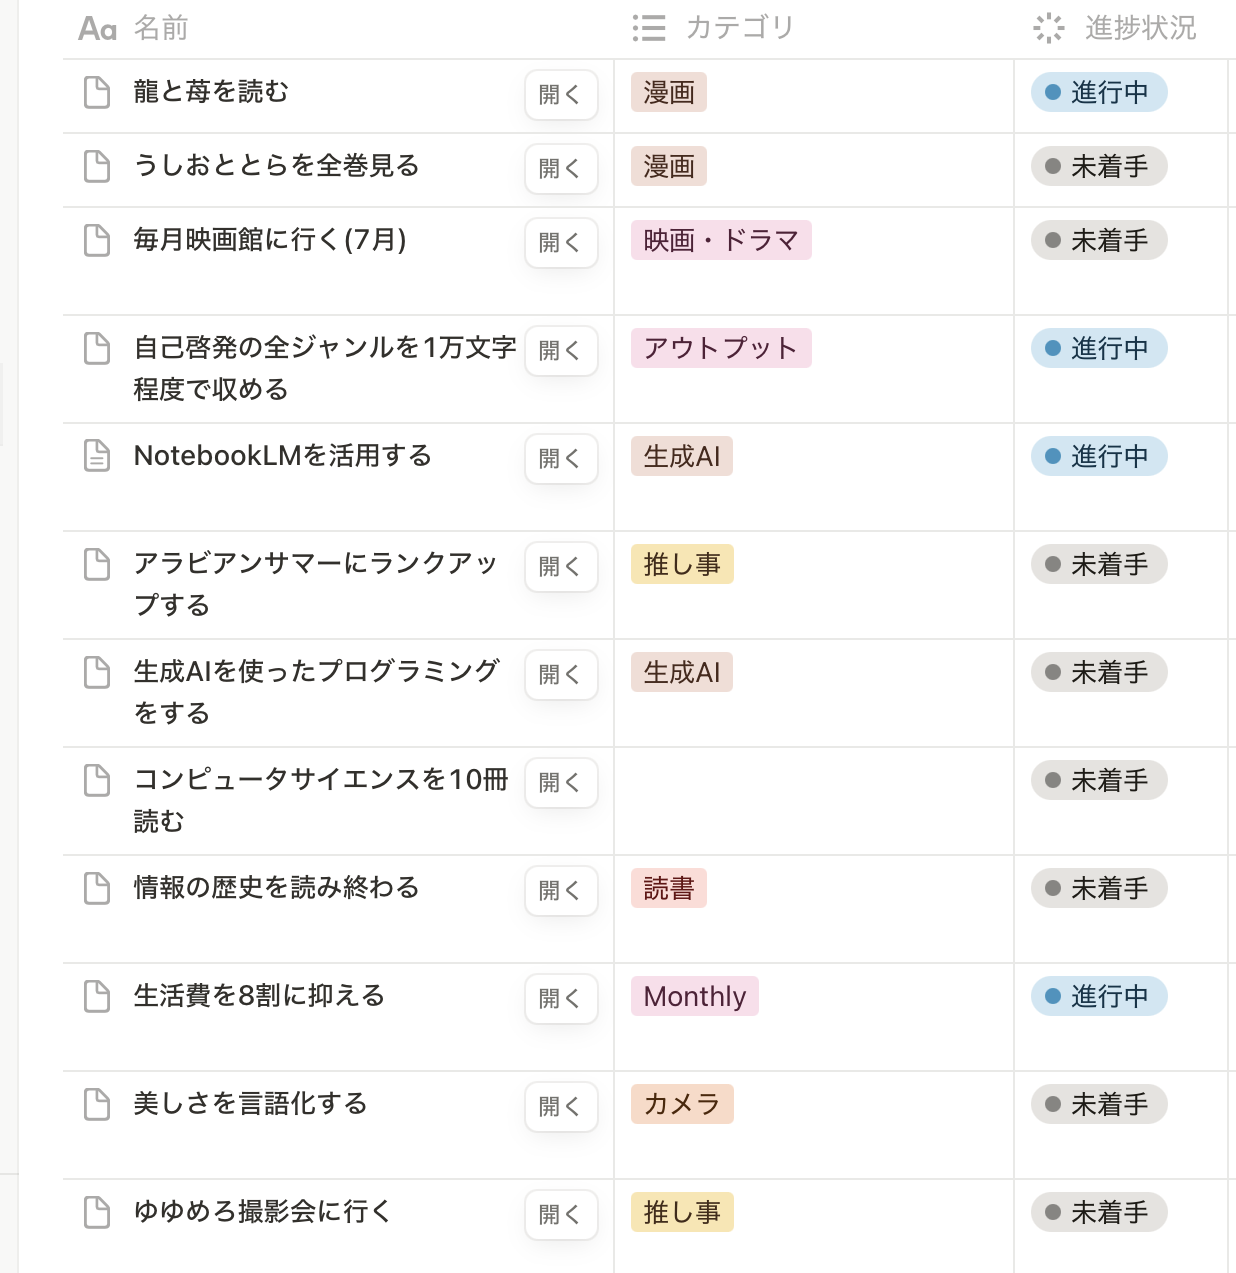The width and height of the screenshot is (1236, 1273).
Task: Open 進行中 status dropdown for 龍と苺を読む
Action: (1098, 93)
